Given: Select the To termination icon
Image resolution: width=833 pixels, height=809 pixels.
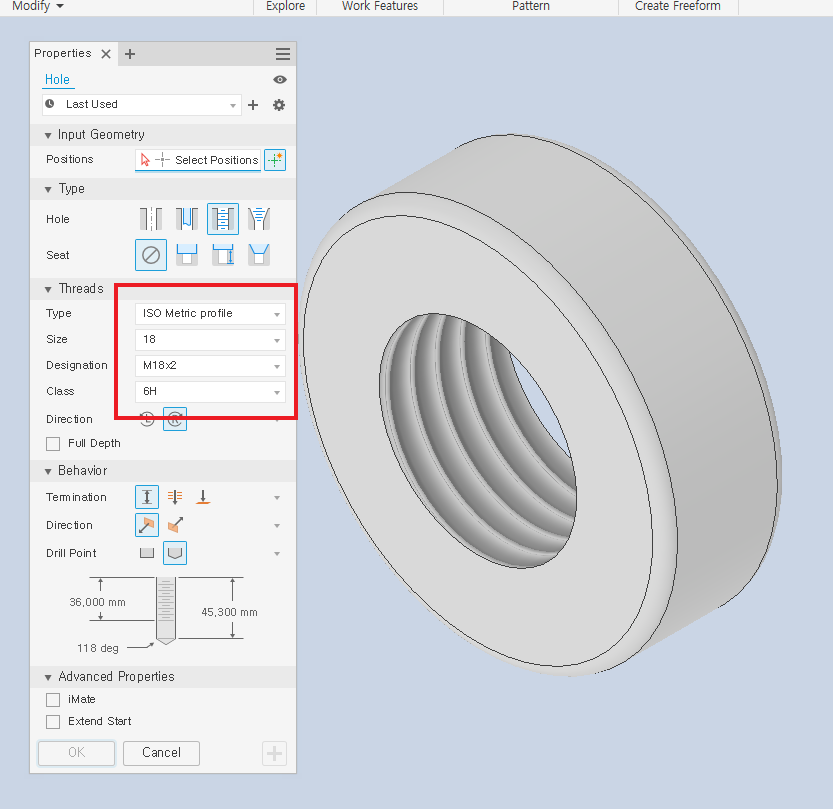Looking at the screenshot, I should [x=202, y=497].
